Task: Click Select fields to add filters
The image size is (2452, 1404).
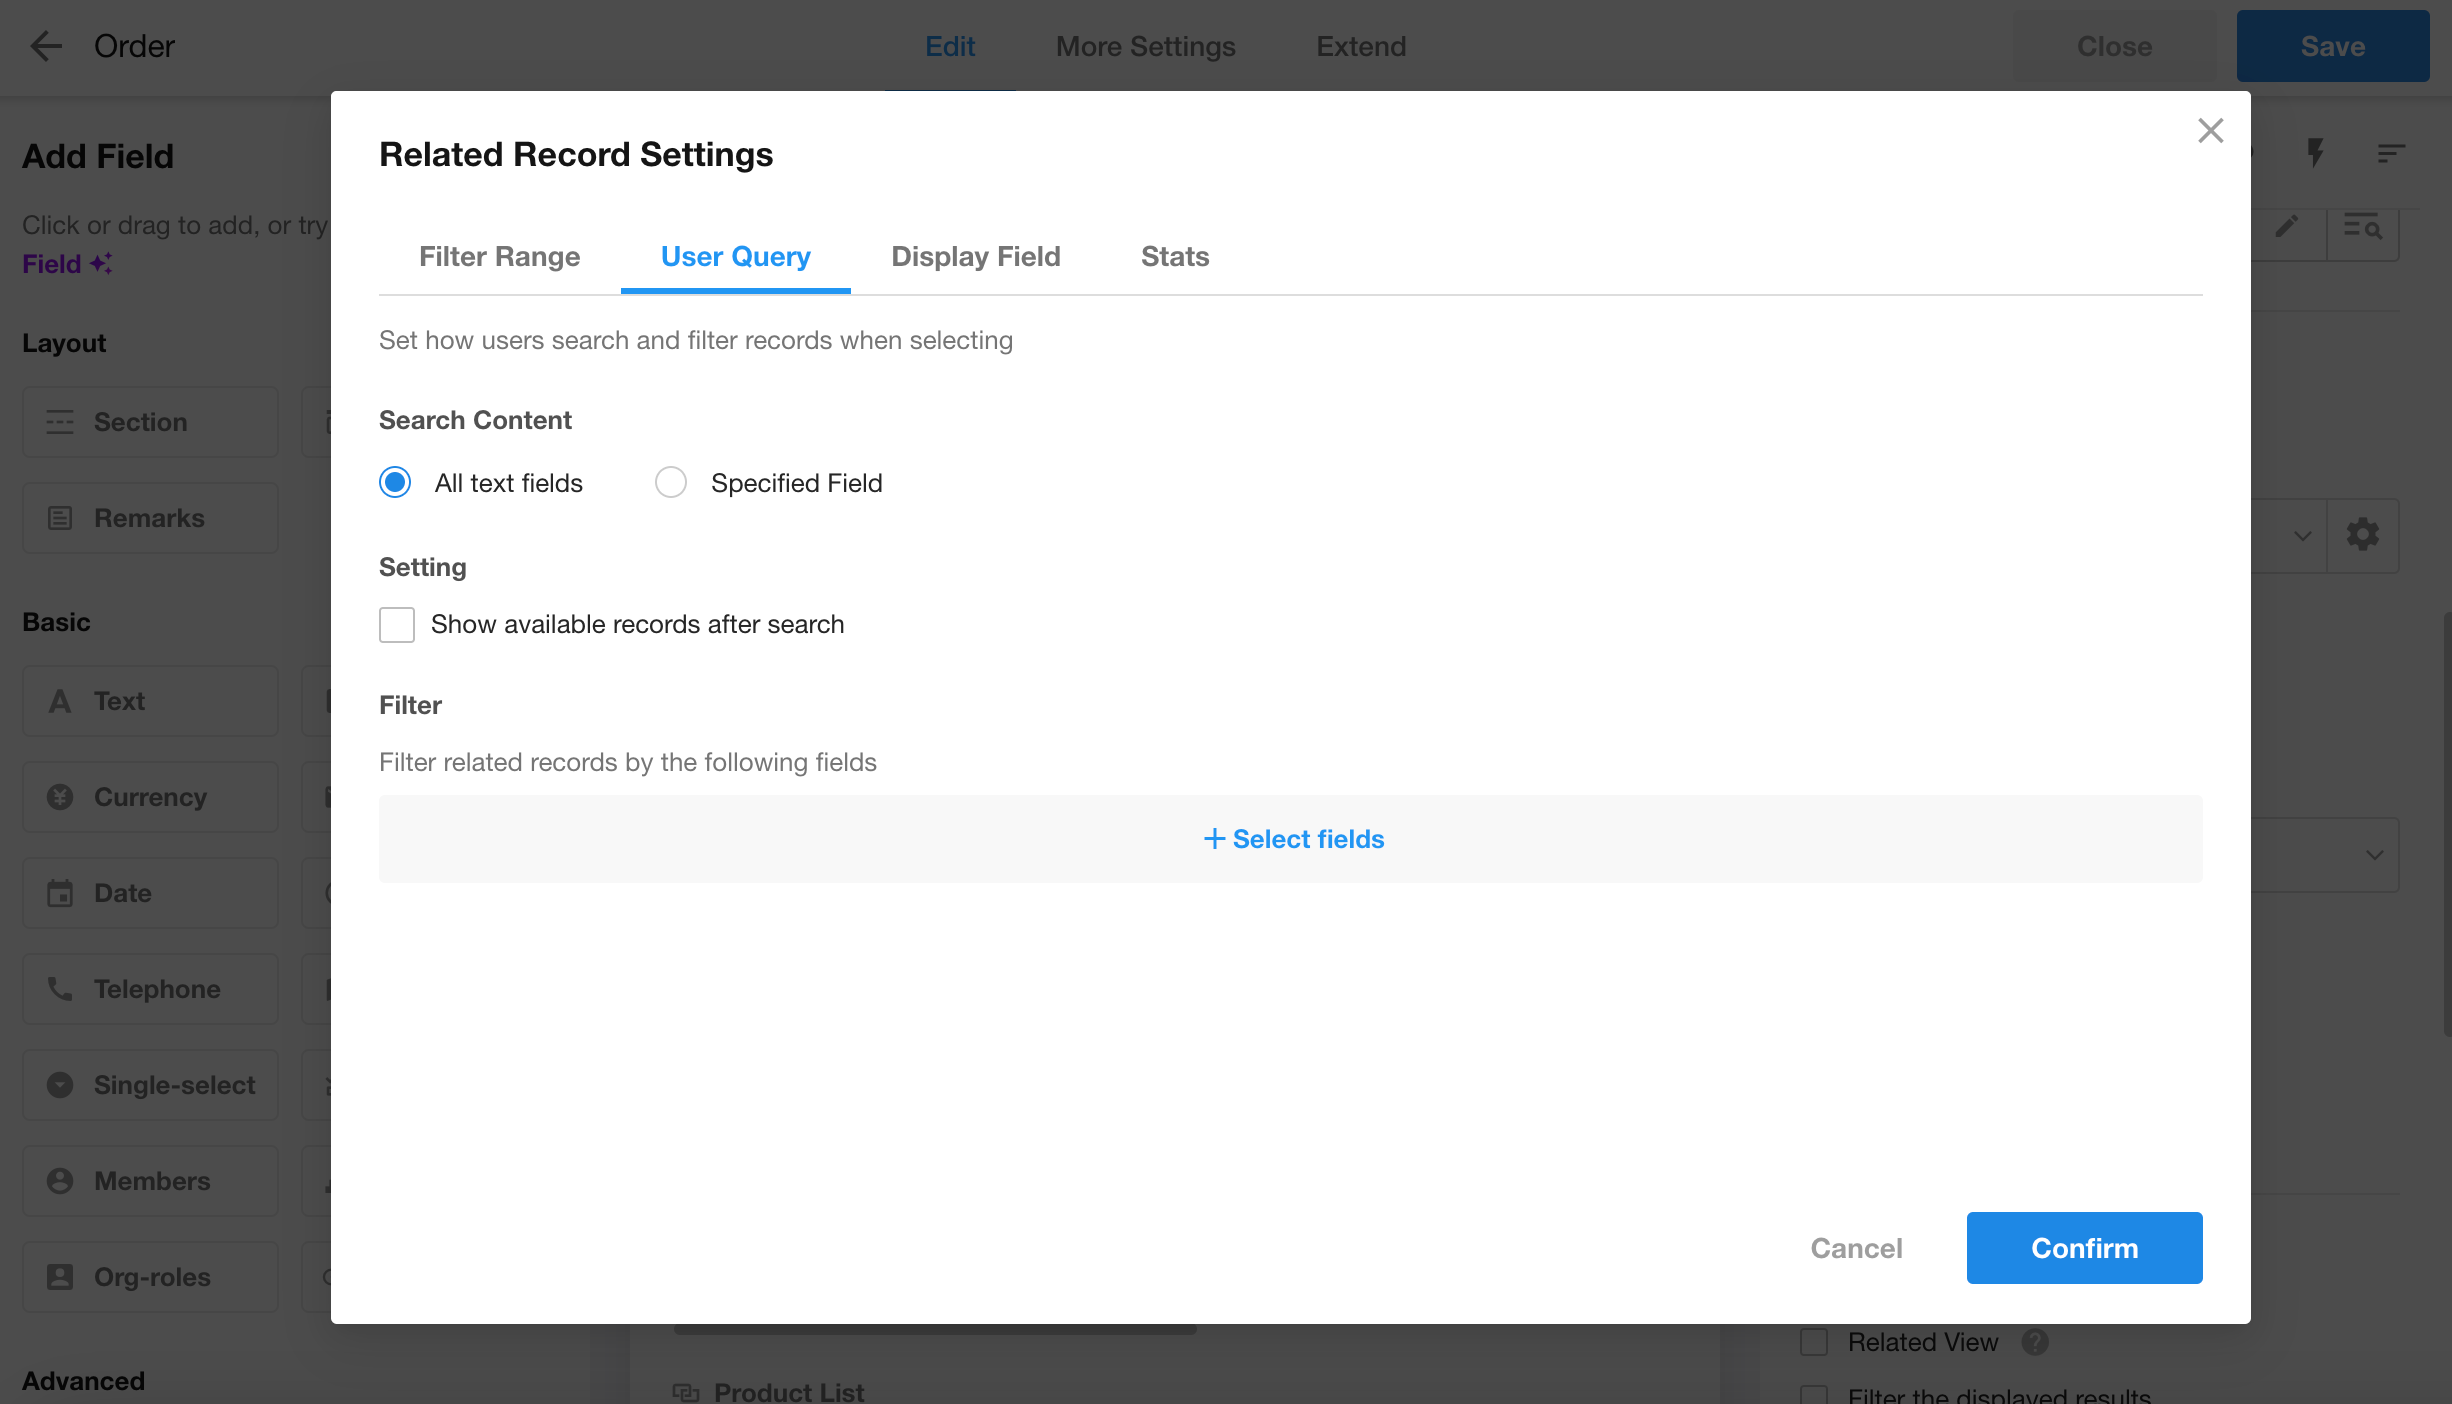Action: pyautogui.click(x=1291, y=839)
